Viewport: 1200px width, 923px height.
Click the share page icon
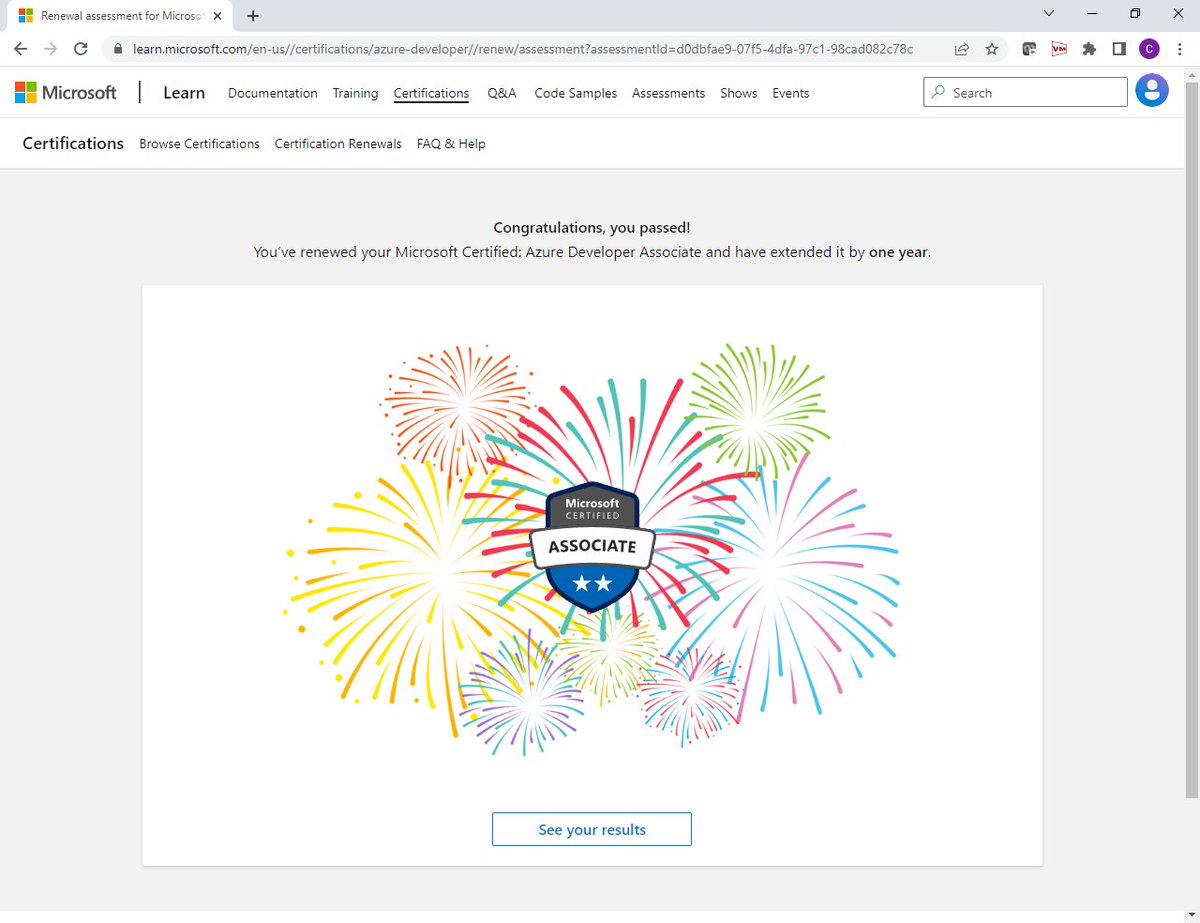(x=961, y=48)
